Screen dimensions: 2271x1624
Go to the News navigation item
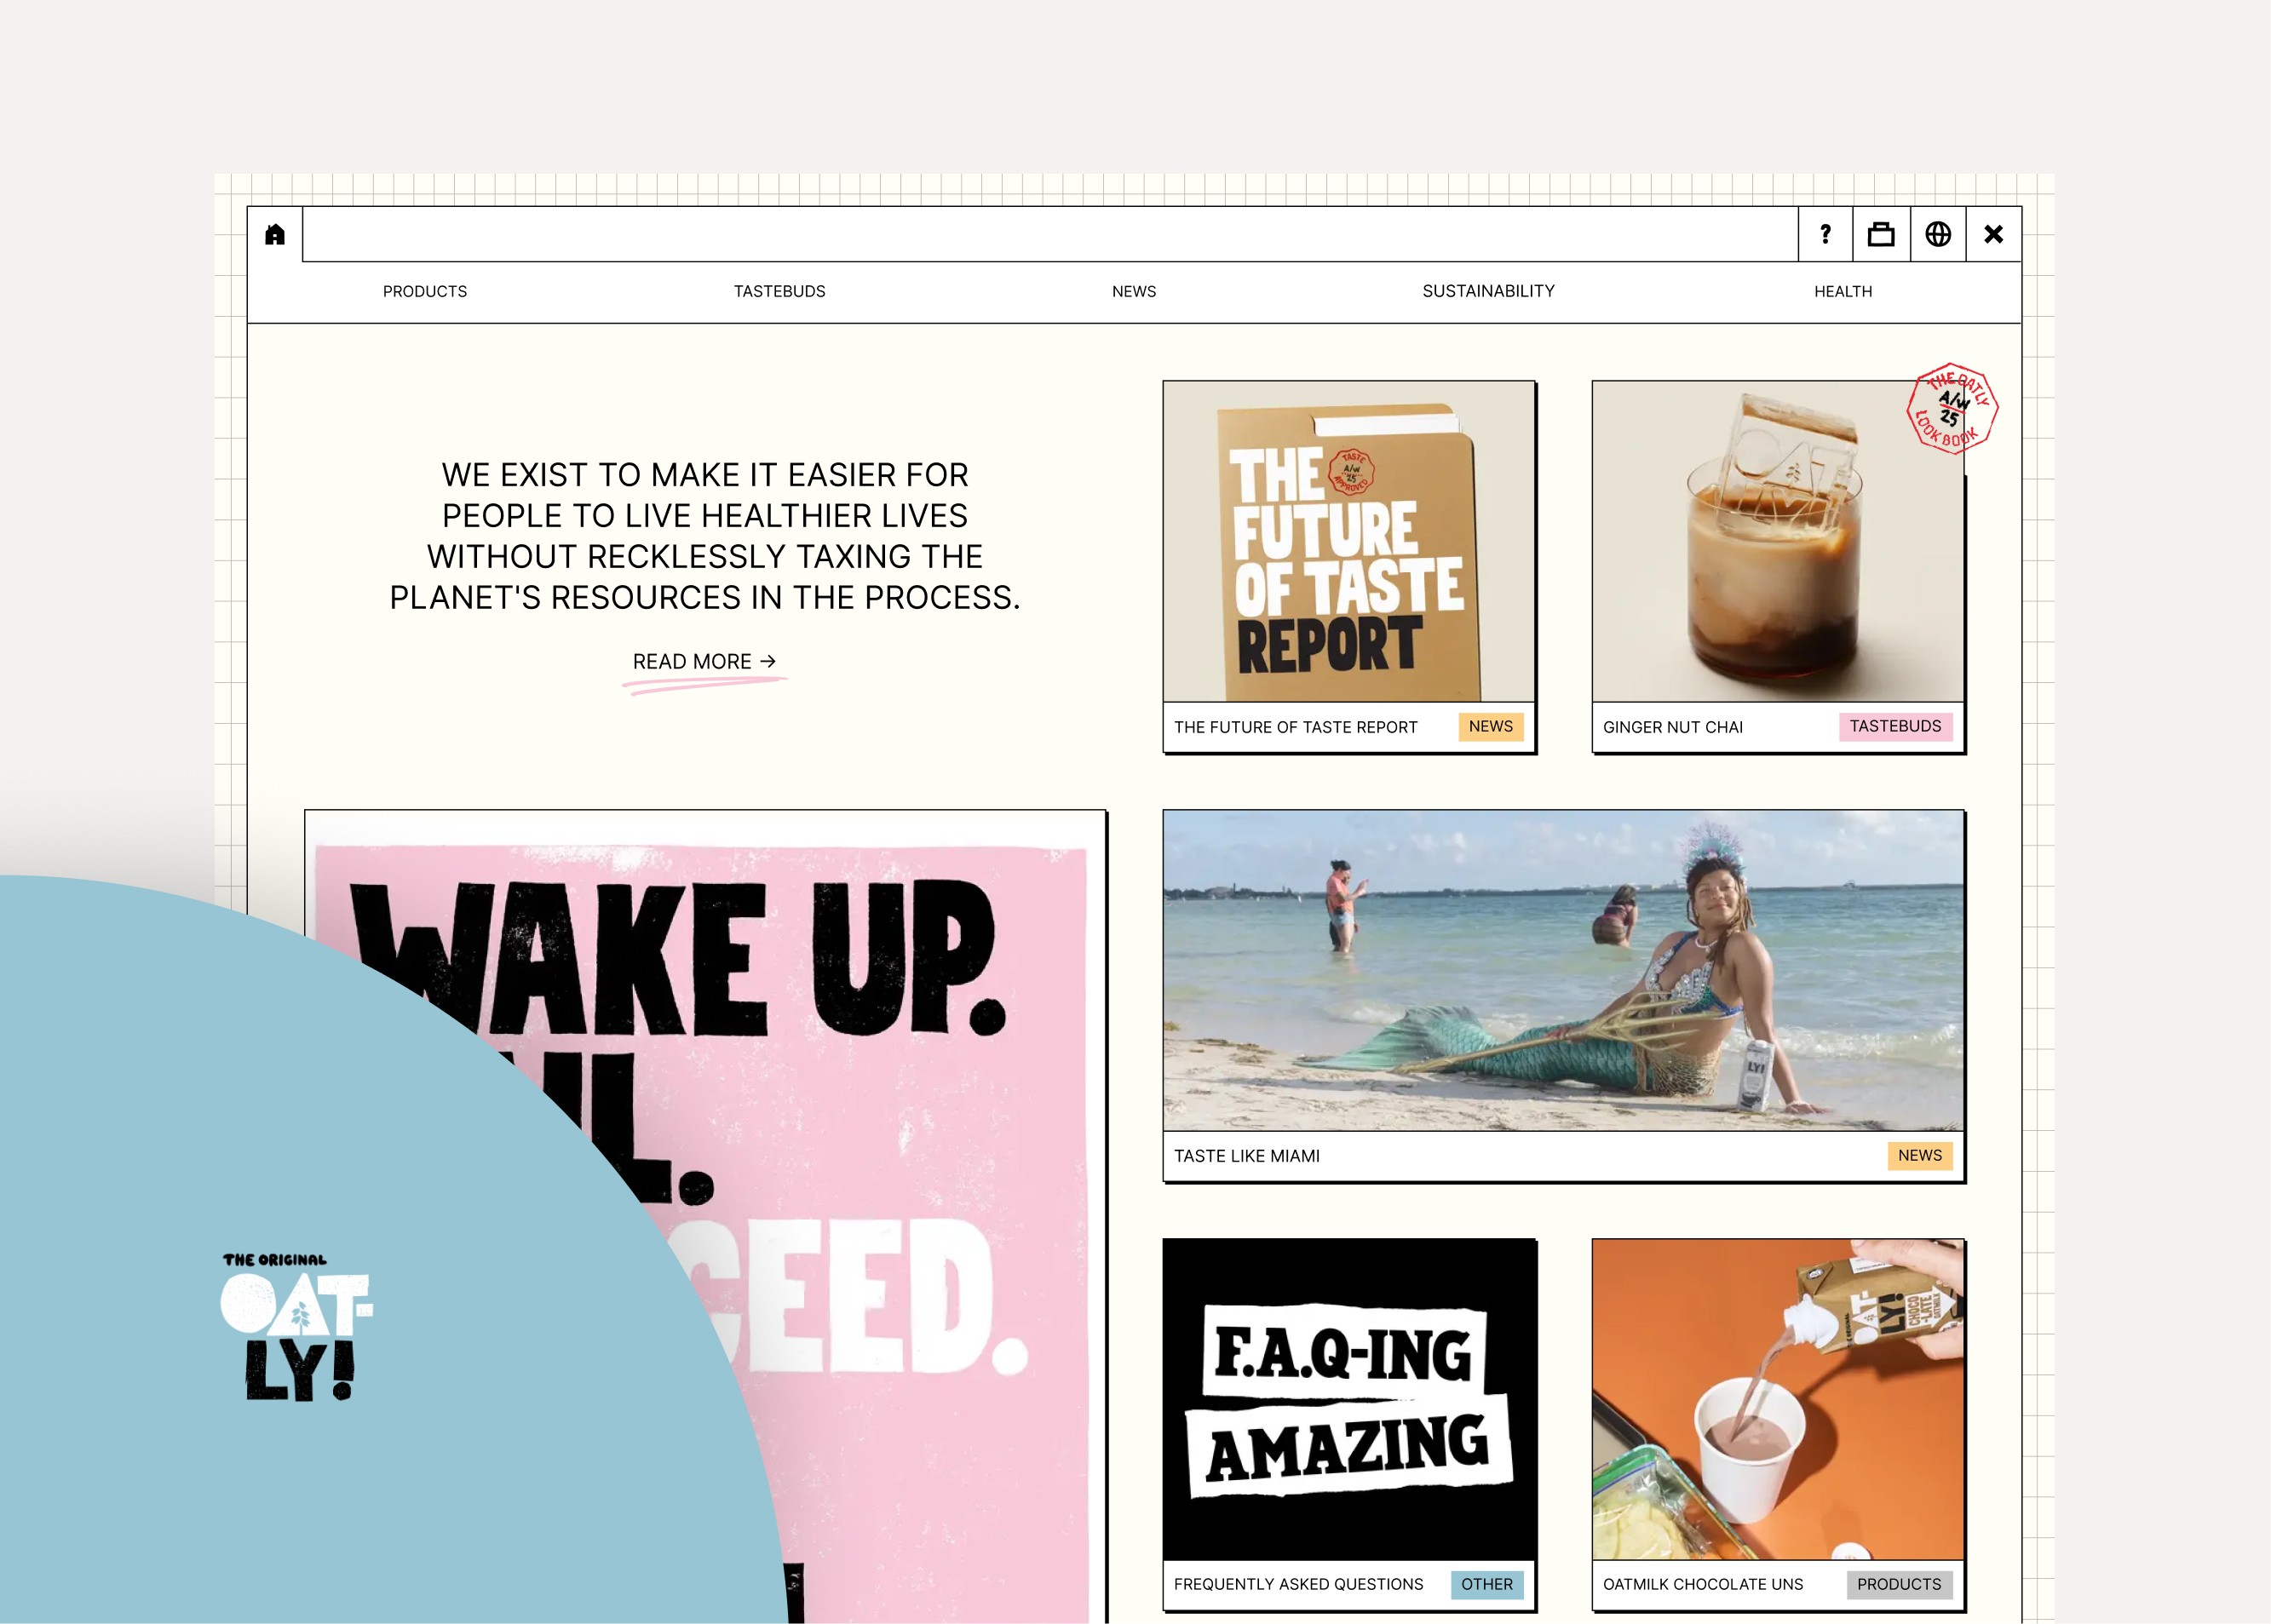coord(1133,291)
